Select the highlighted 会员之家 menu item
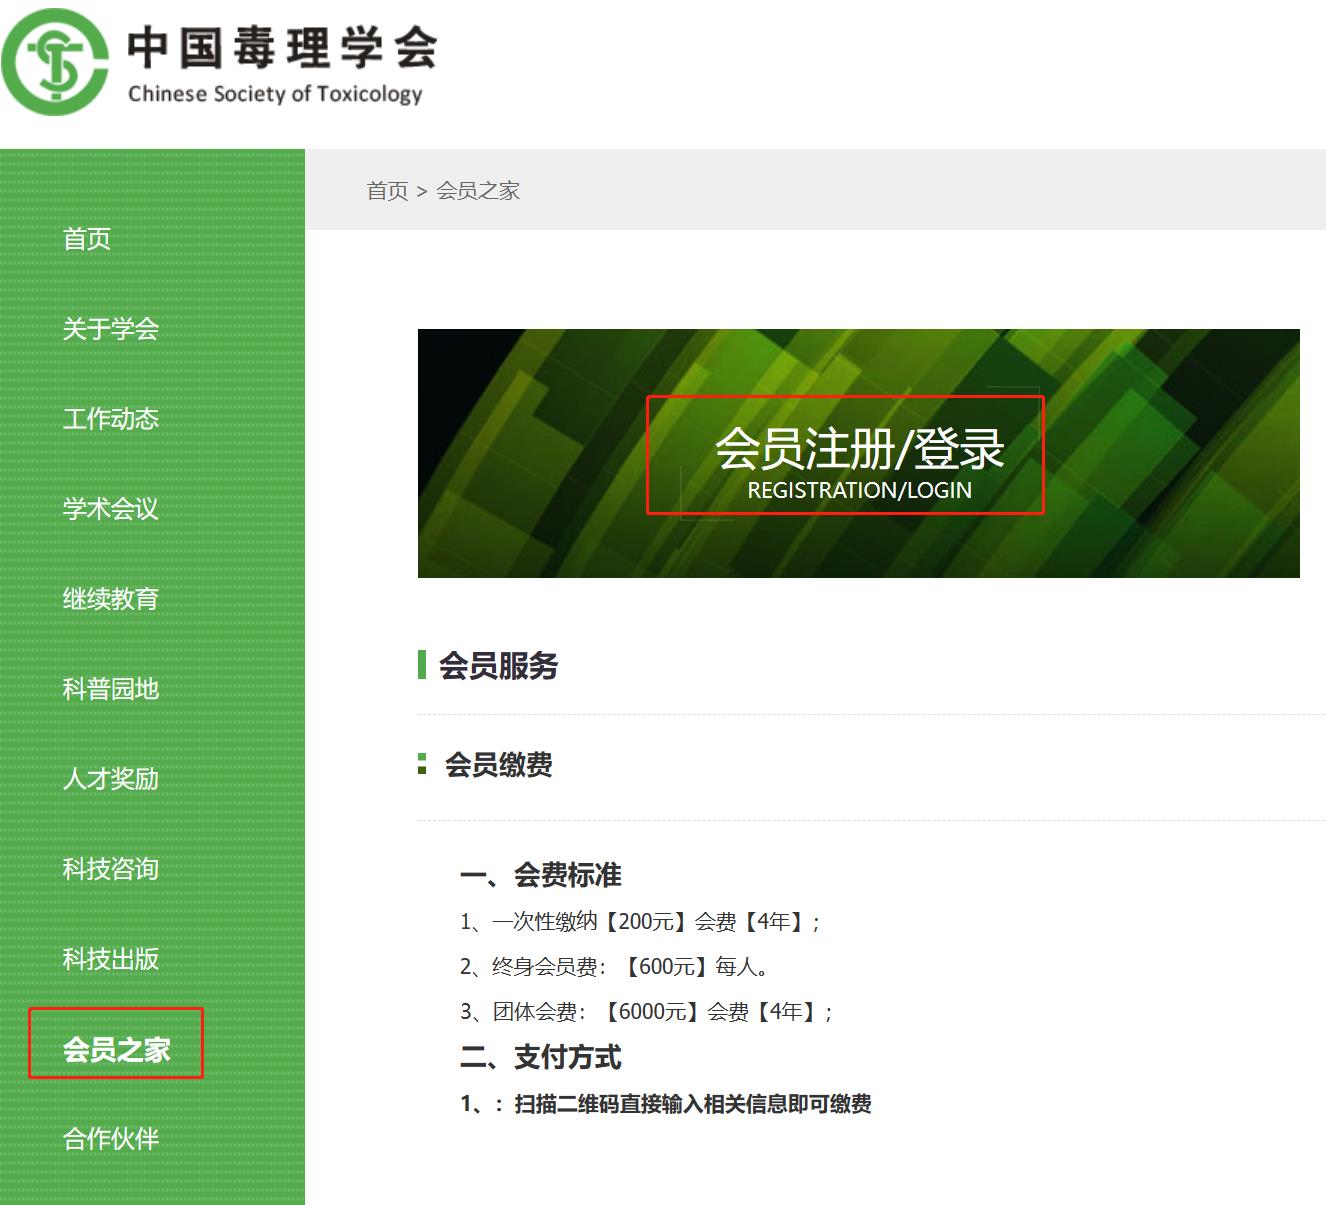This screenshot has width=1326, height=1205. click(116, 1049)
